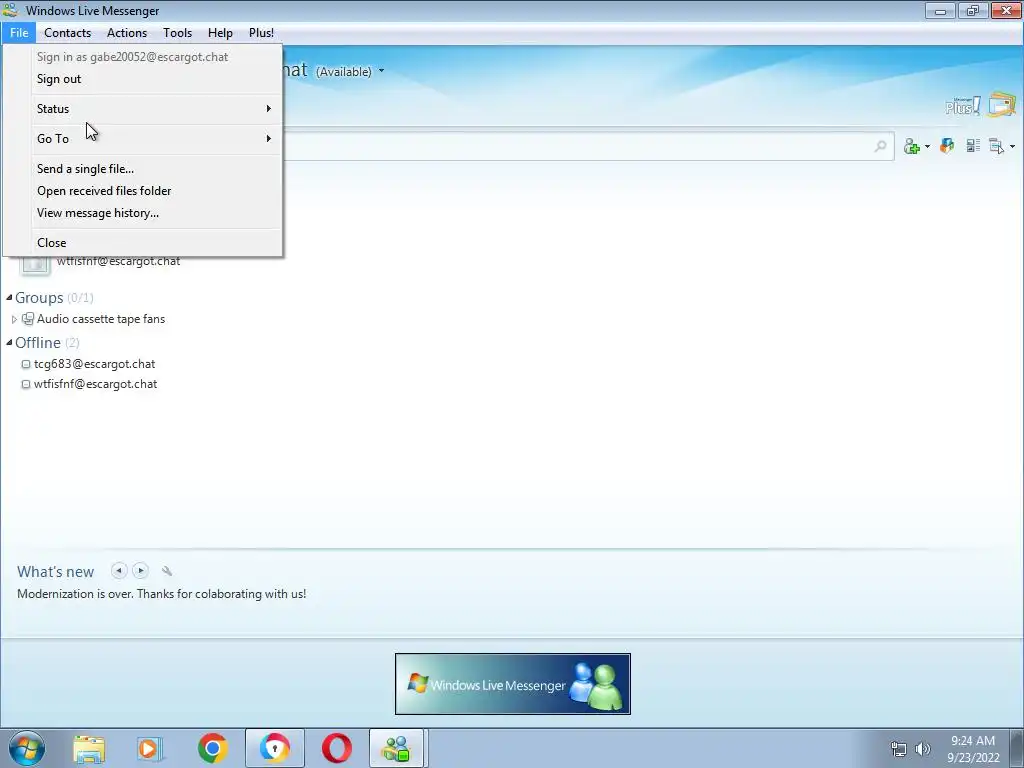Click the network tray icon

pyautogui.click(x=899, y=749)
